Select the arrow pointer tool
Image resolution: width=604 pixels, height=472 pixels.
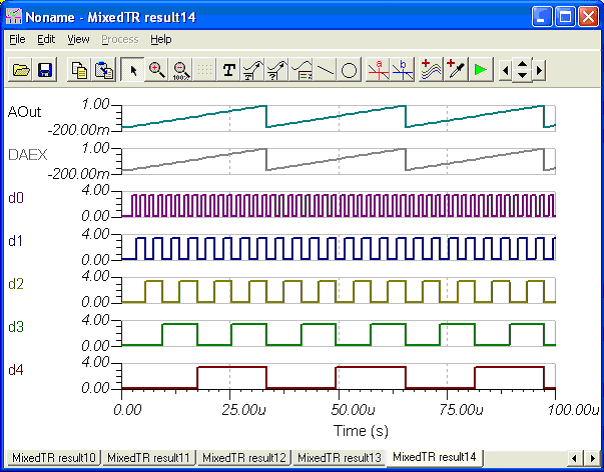[133, 70]
